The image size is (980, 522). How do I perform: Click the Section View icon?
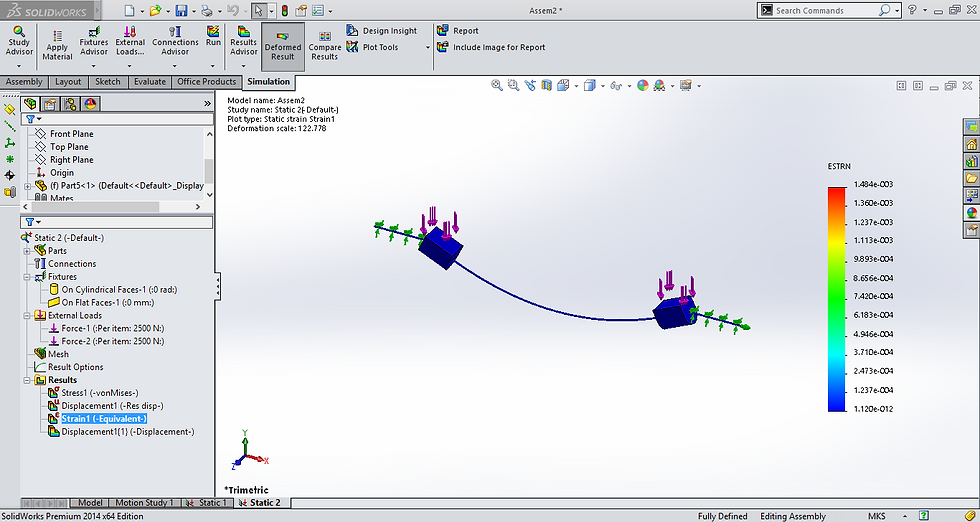click(x=547, y=86)
